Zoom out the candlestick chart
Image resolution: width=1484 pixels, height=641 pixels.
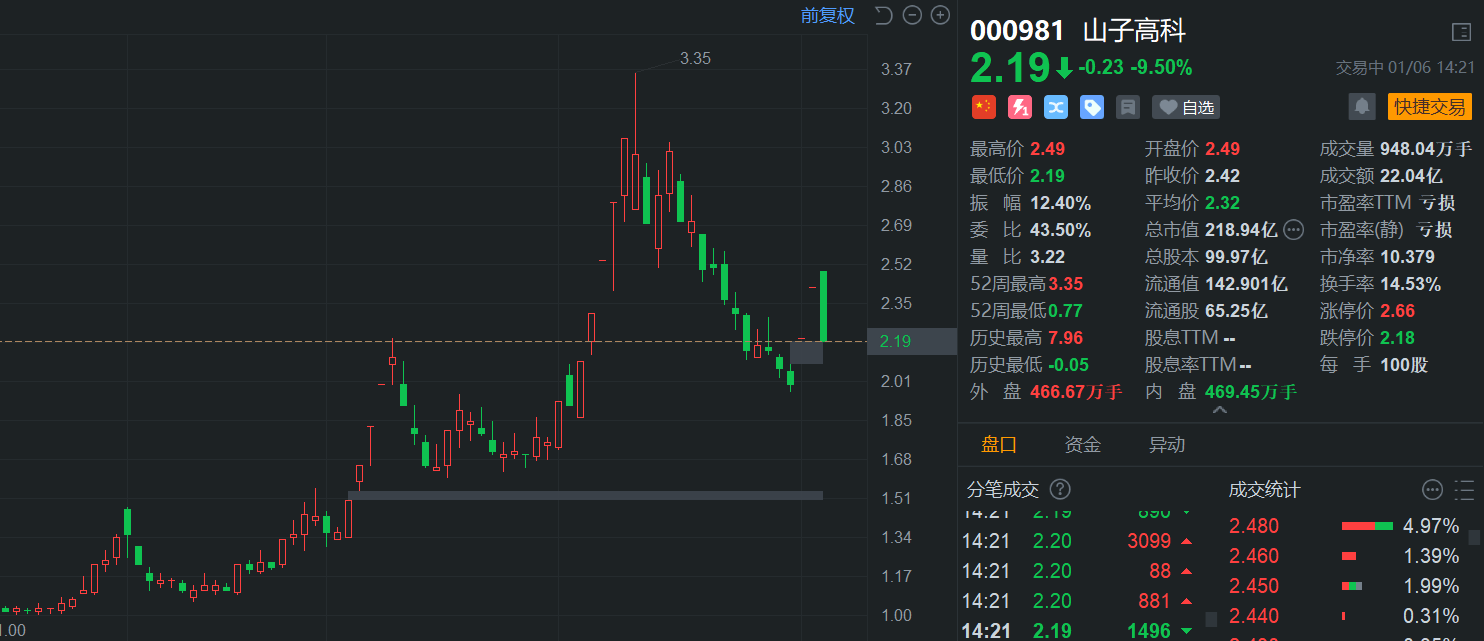(x=911, y=15)
